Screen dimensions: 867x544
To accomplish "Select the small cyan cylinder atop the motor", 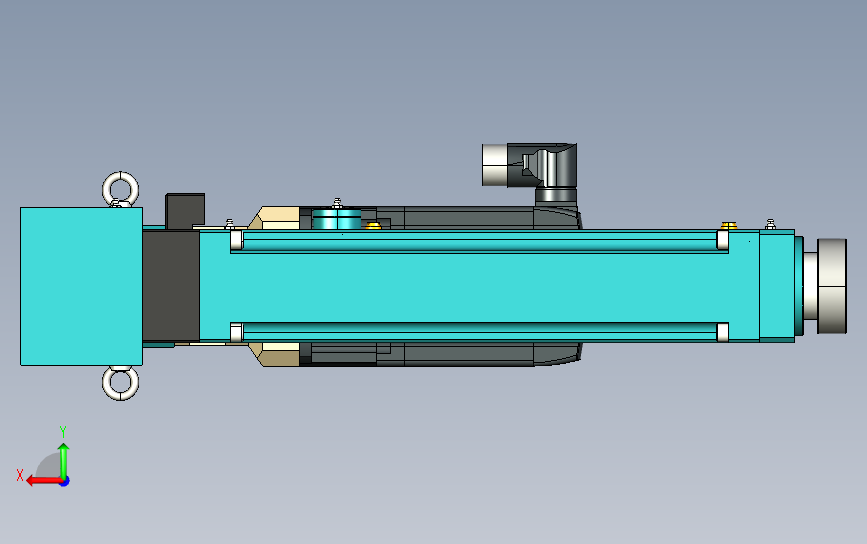I will pos(337,219).
